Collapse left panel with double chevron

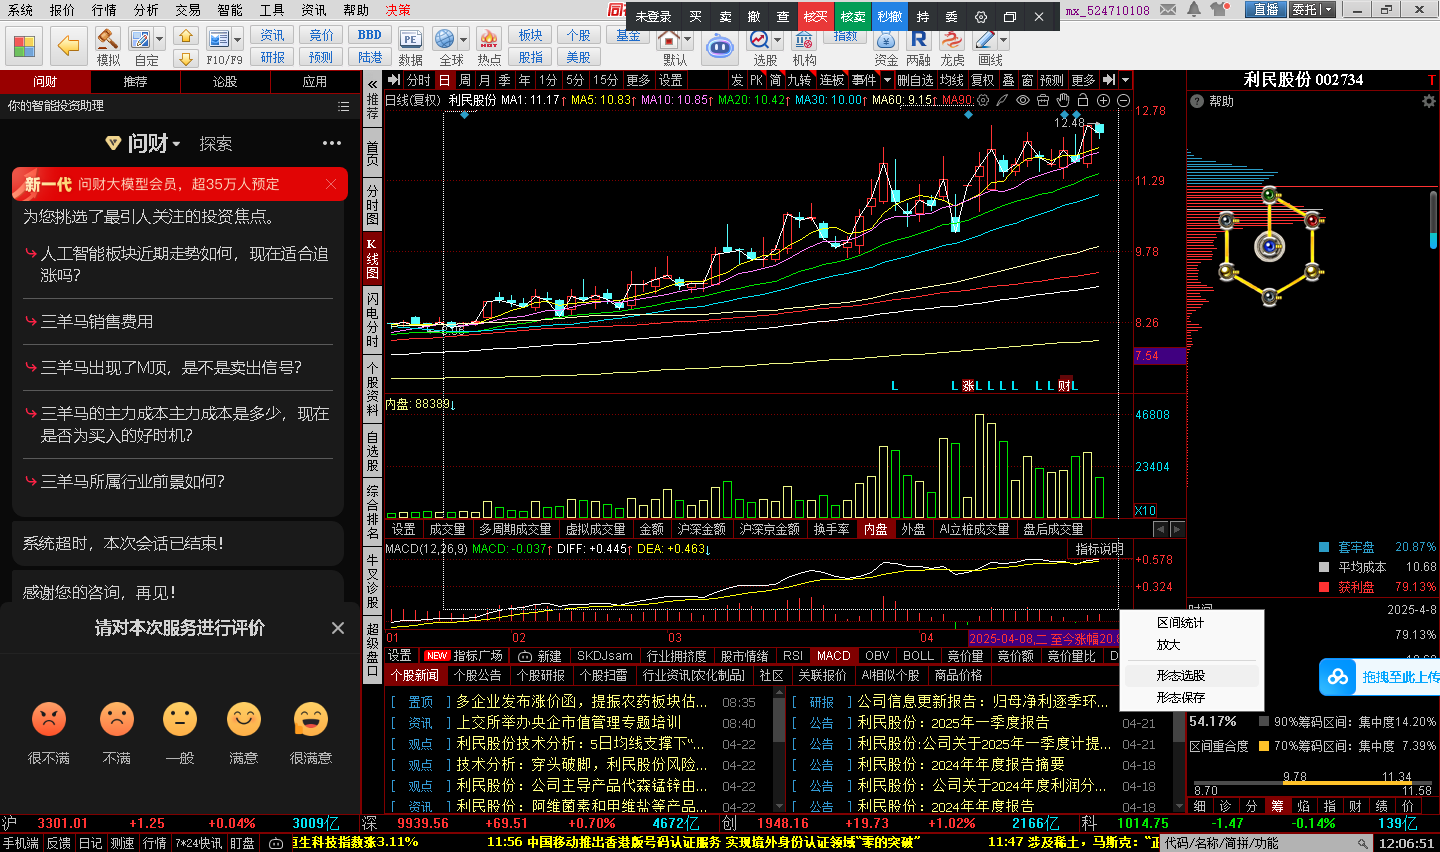coord(372,83)
